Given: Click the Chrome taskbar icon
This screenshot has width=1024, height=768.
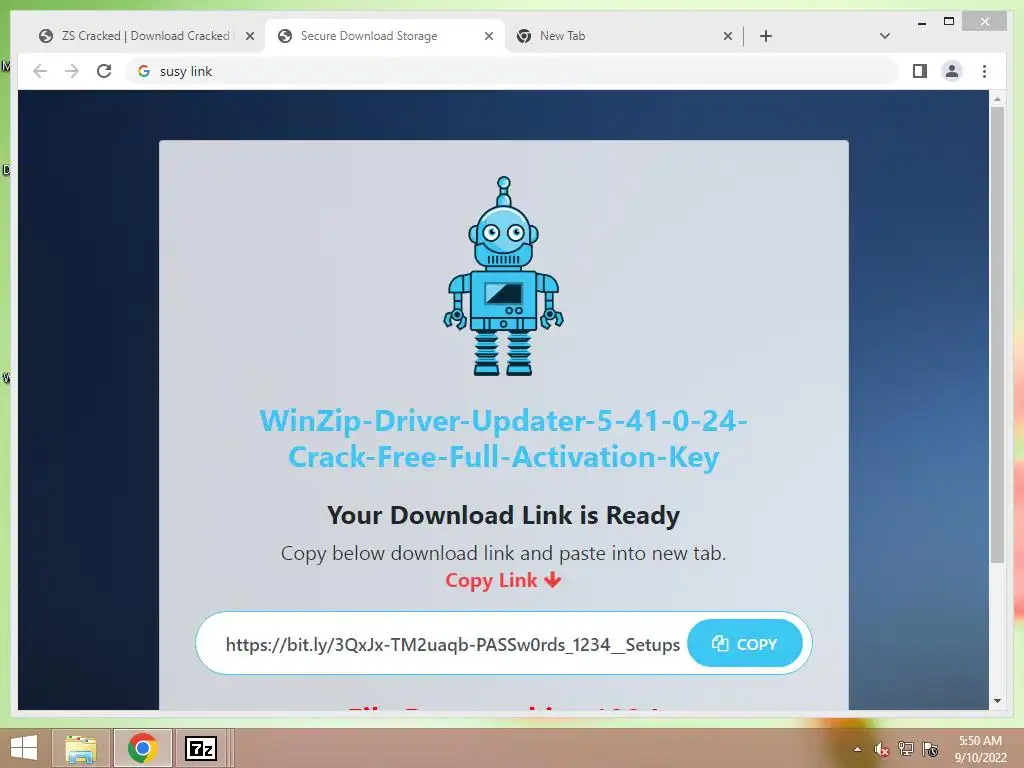Looking at the screenshot, I should (x=142, y=748).
